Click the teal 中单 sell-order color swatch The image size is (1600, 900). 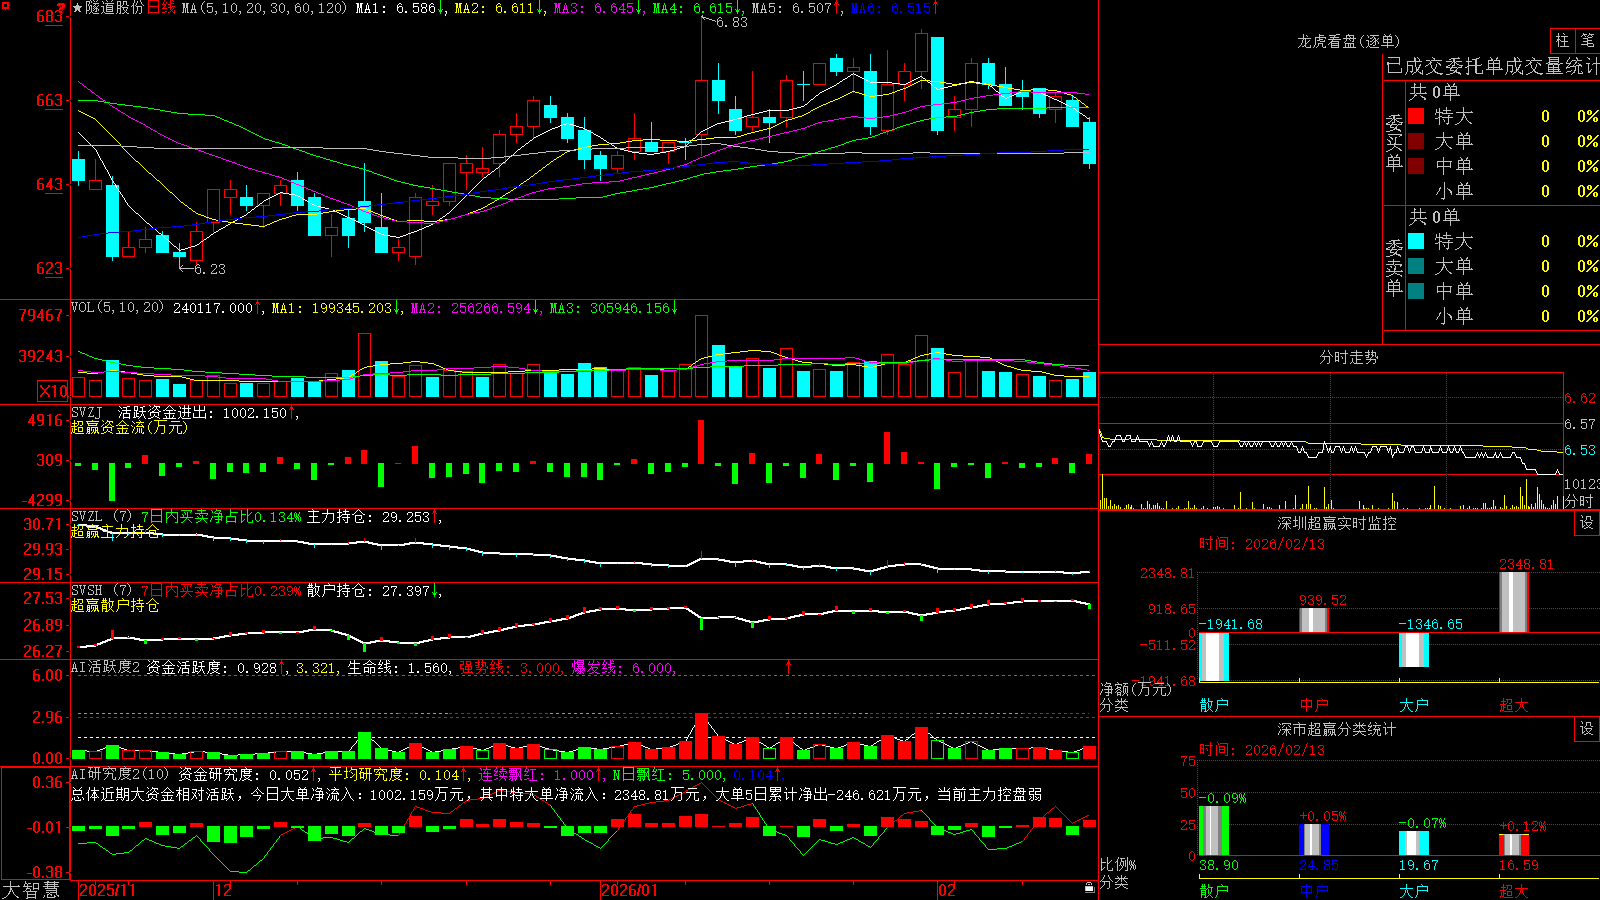point(1416,291)
